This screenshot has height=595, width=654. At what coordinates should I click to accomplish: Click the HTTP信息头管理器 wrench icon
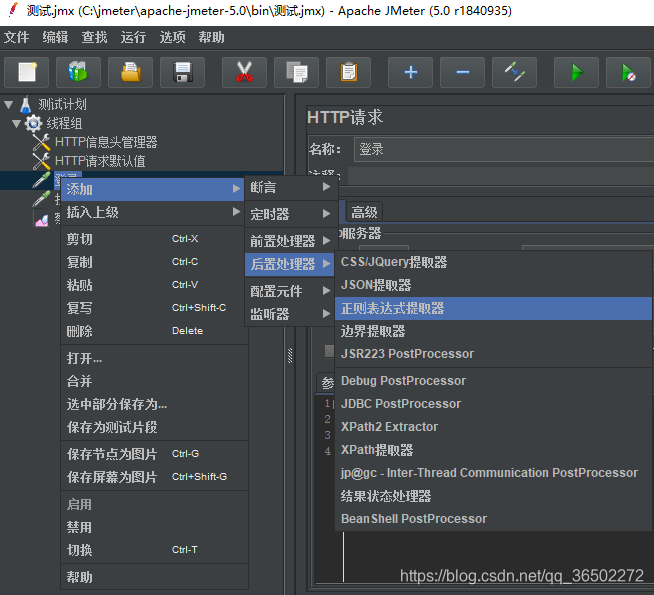[x=41, y=142]
